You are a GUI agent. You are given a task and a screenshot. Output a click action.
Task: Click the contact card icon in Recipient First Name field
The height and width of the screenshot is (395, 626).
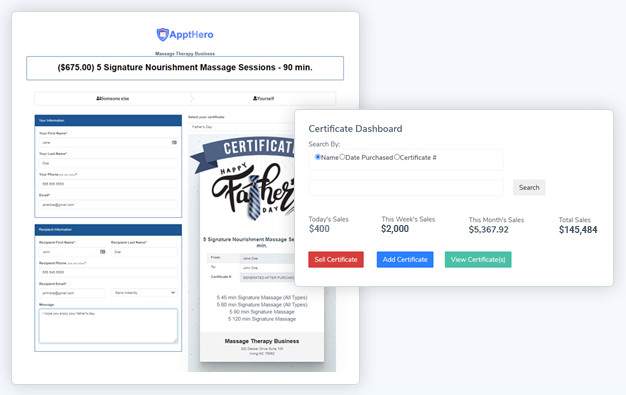click(x=103, y=252)
